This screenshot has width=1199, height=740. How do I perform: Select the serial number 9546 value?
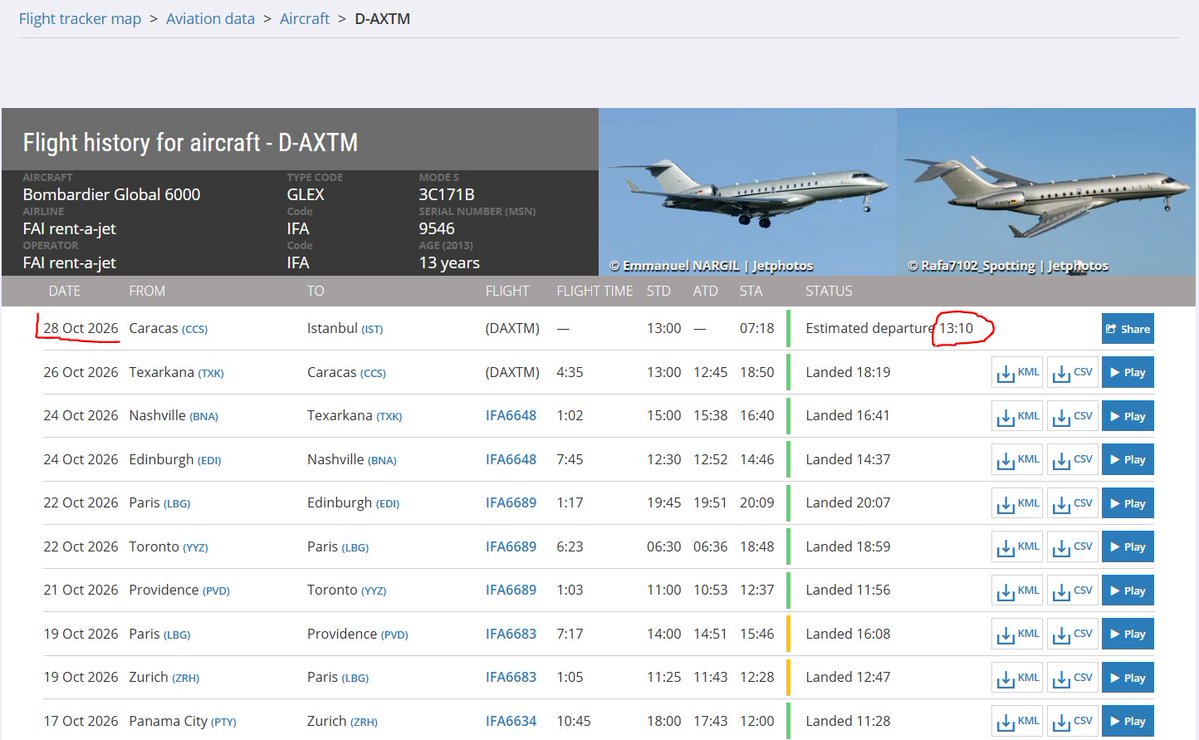click(437, 229)
